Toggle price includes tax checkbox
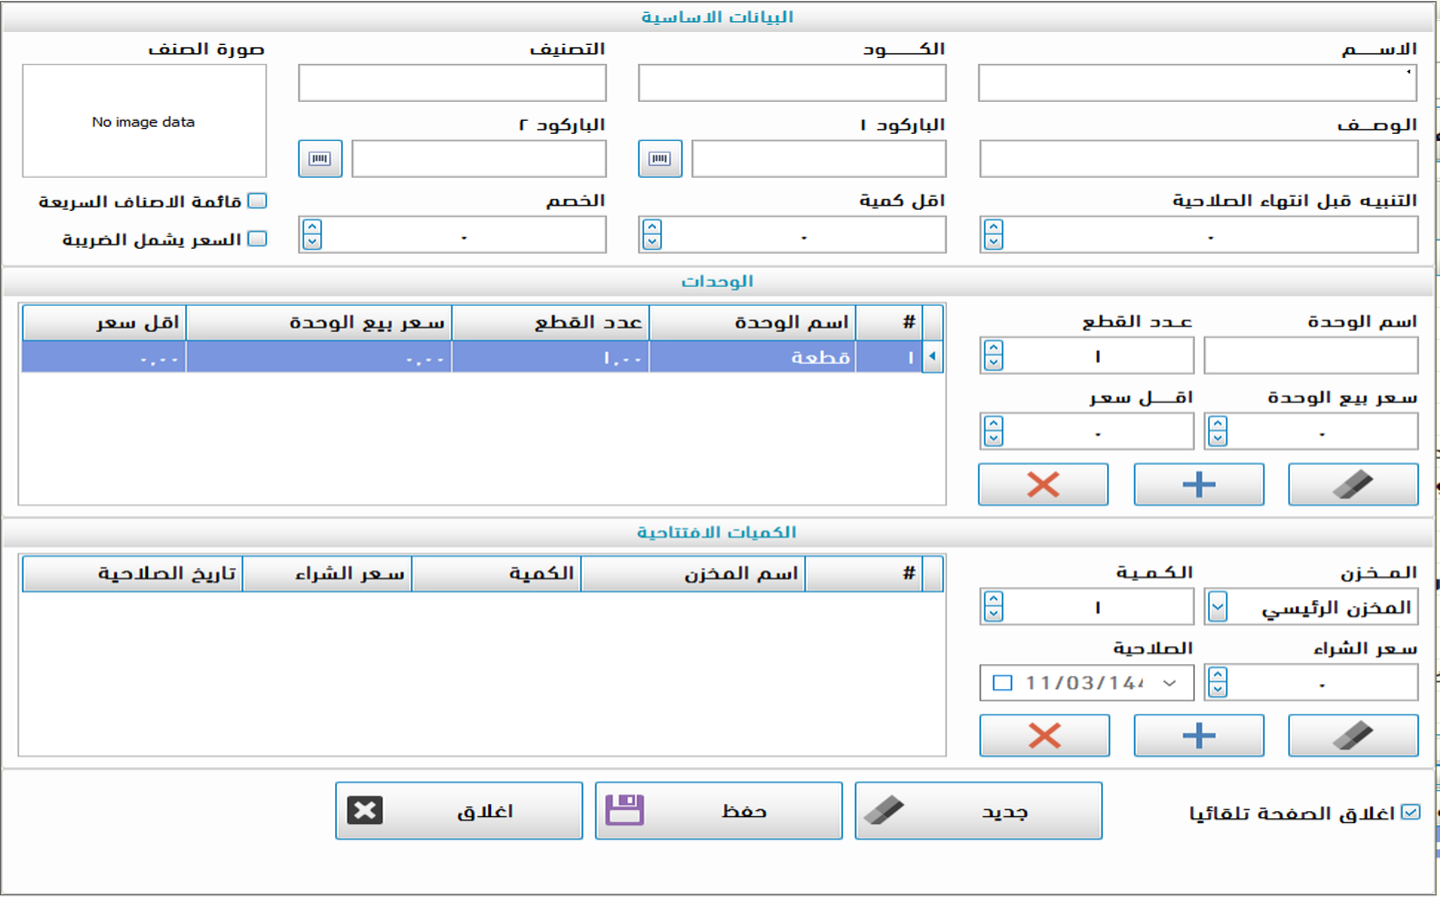 coord(257,239)
